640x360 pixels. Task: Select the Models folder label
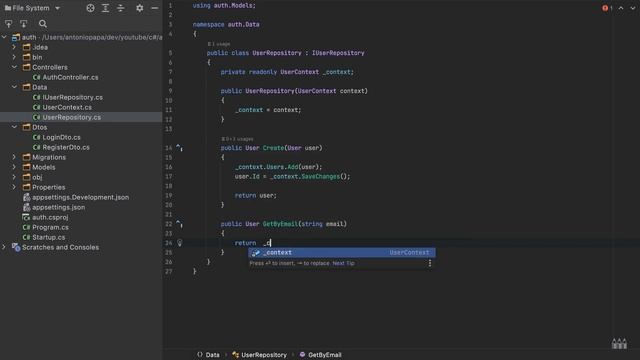(44, 167)
